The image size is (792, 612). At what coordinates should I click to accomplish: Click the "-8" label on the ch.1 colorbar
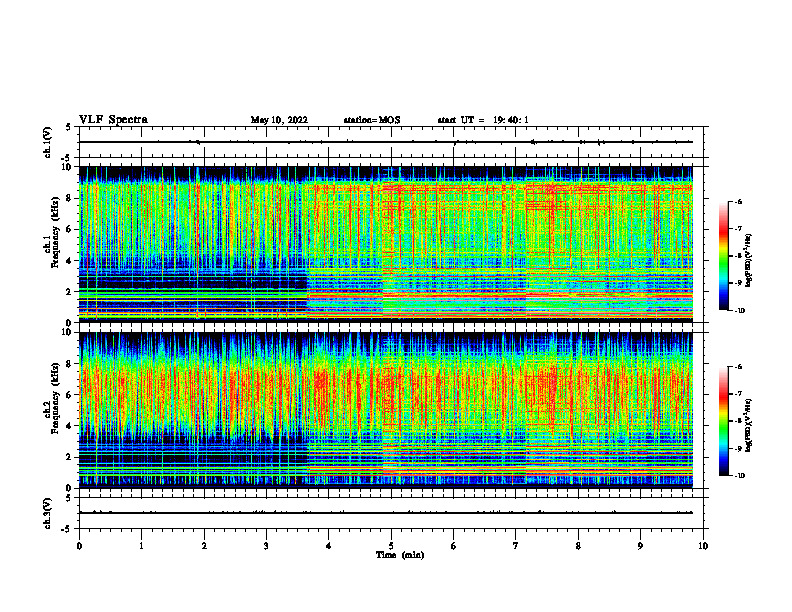click(x=737, y=256)
